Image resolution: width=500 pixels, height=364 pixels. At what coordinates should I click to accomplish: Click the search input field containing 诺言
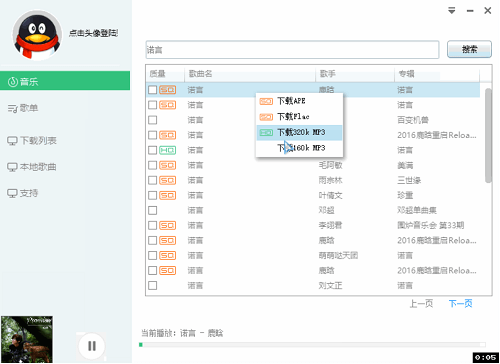292,50
